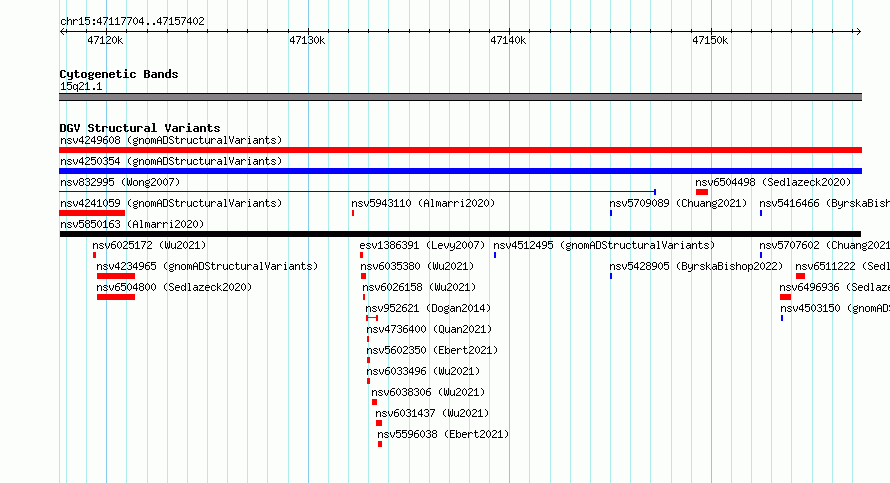This screenshot has height=483, width=890.
Task: Click the red marker under nsv5596038
Action: coord(380,444)
